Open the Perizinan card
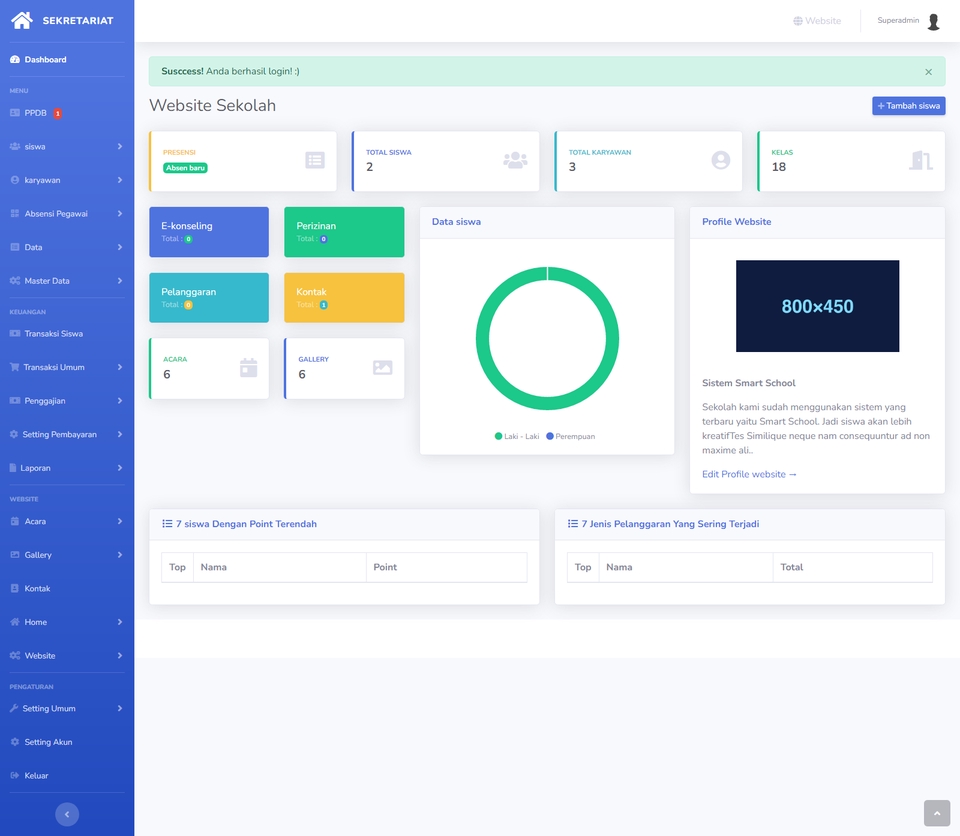 click(x=344, y=232)
